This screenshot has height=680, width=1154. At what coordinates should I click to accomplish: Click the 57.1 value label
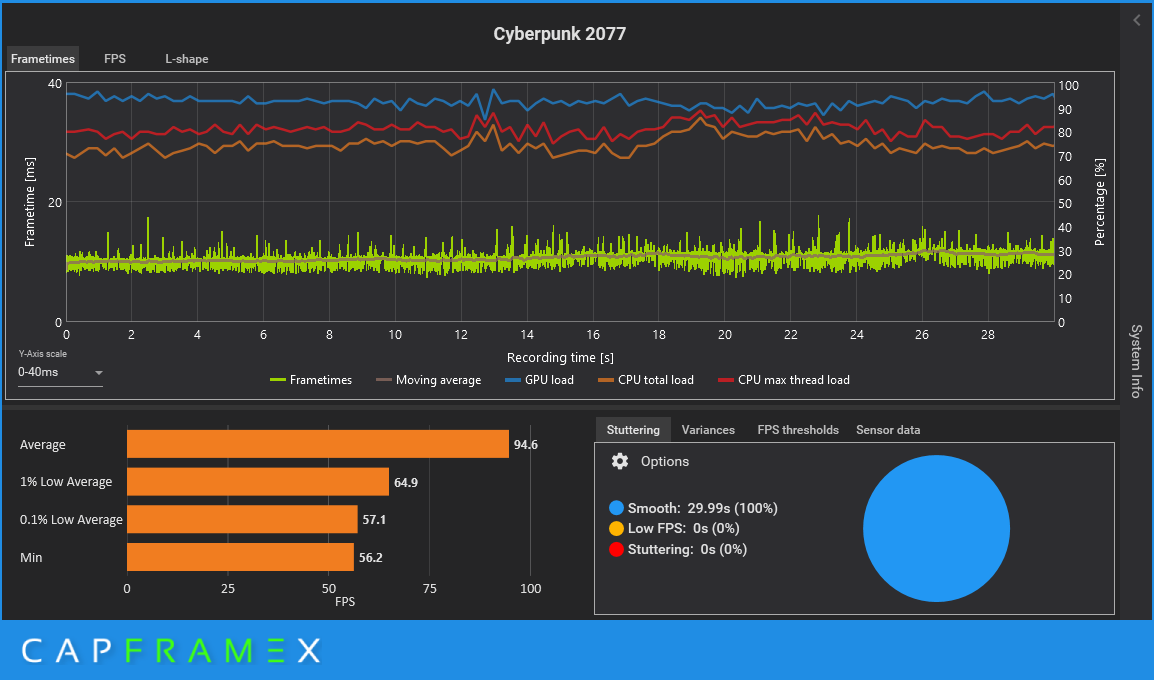(x=374, y=520)
